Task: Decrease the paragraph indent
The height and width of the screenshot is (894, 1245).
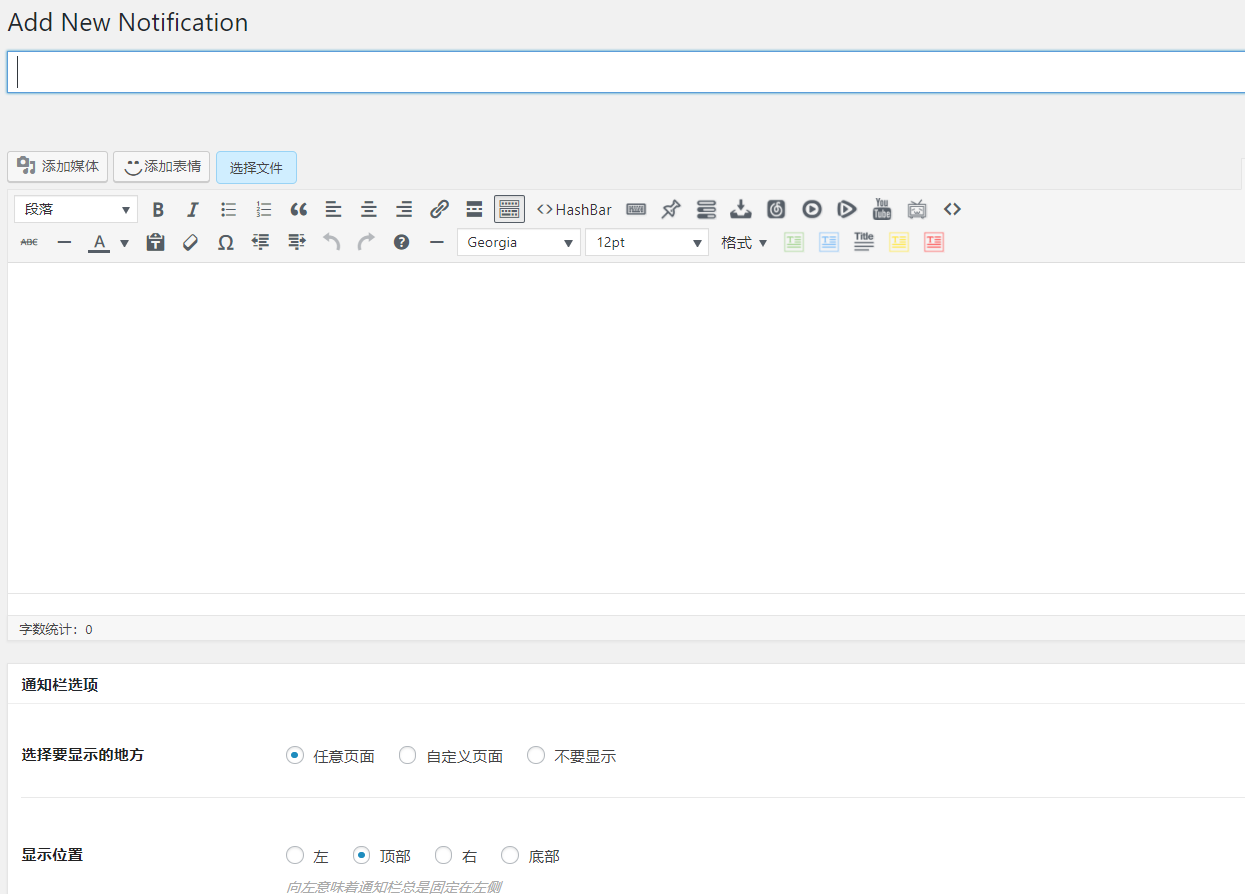Action: tap(261, 242)
